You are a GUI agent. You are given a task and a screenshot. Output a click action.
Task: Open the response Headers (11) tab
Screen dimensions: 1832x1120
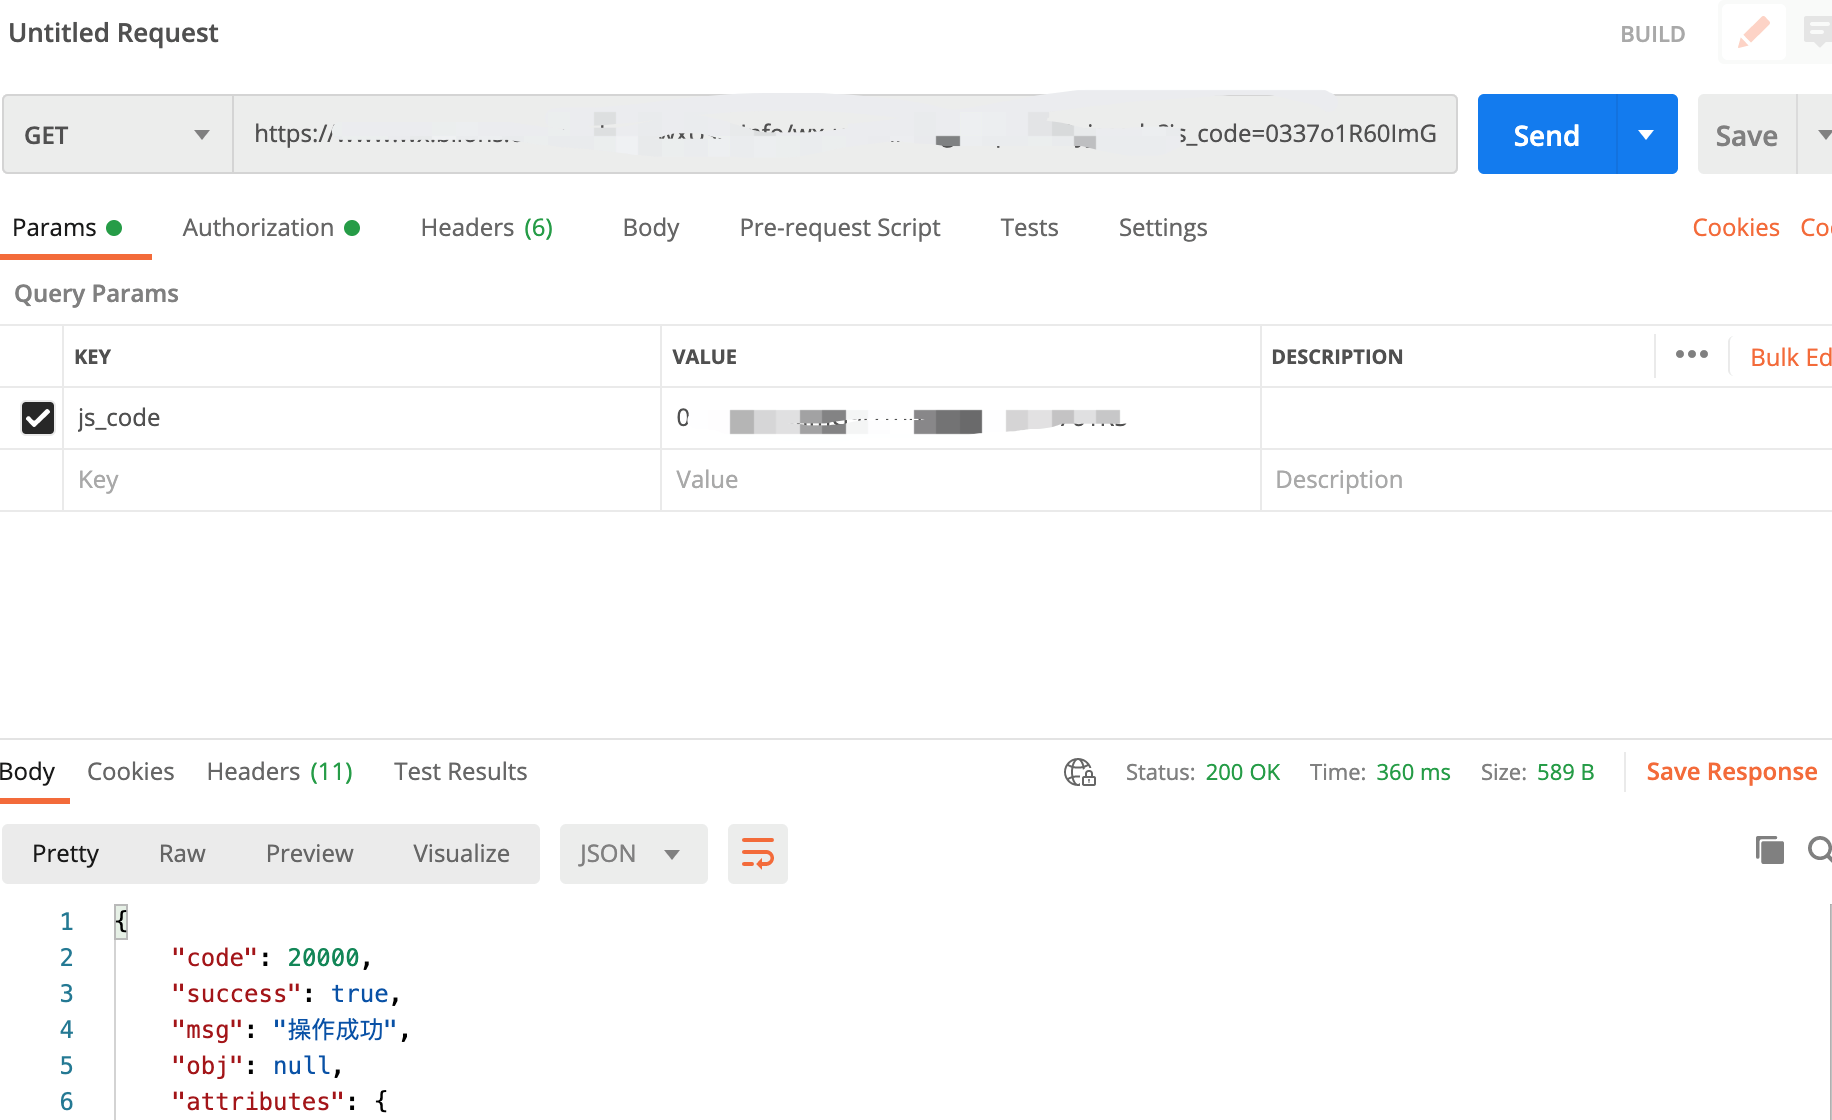pyautogui.click(x=279, y=772)
